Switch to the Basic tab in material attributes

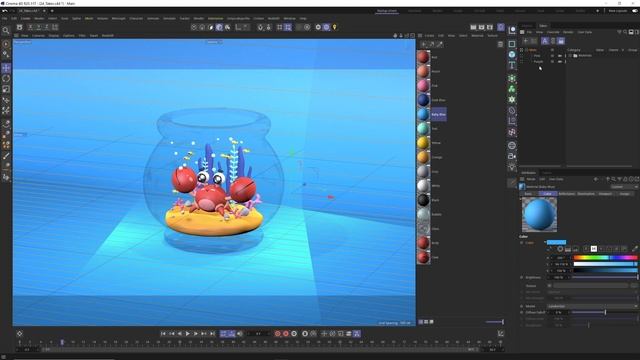click(529, 193)
